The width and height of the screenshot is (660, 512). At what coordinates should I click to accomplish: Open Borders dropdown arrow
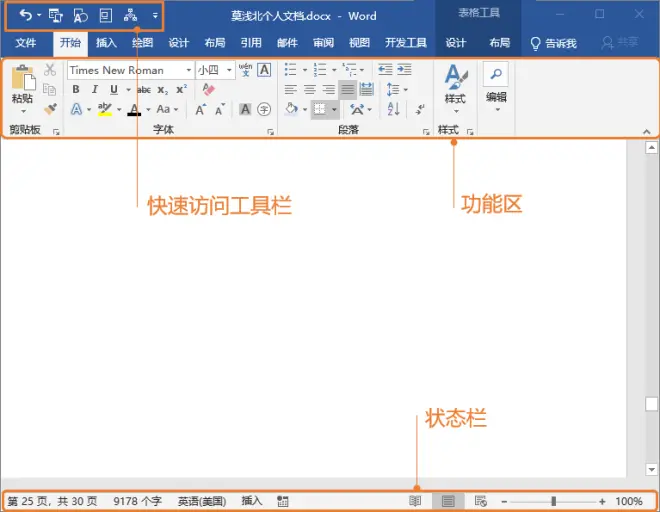tap(334, 109)
